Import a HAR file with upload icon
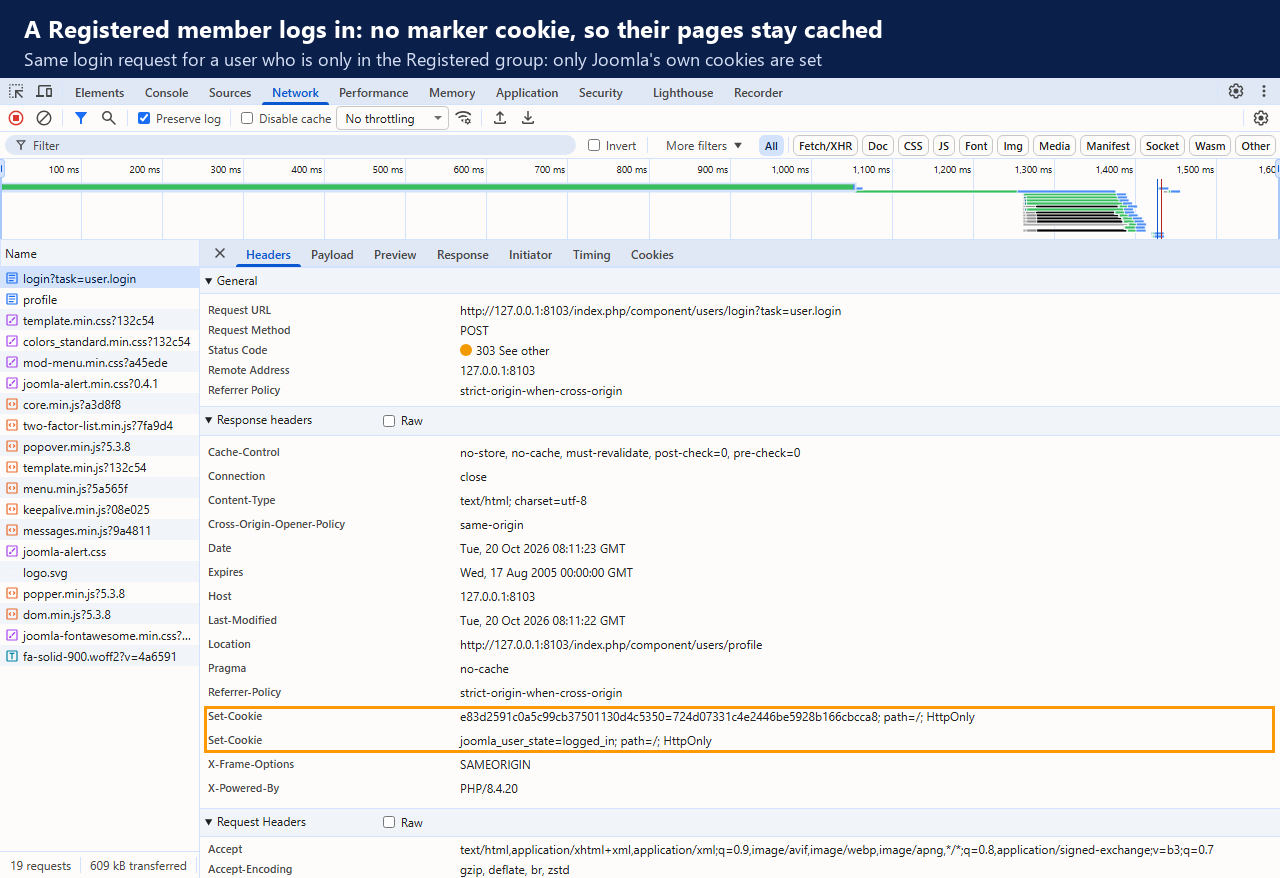This screenshot has height=878, width=1280. 500,118
